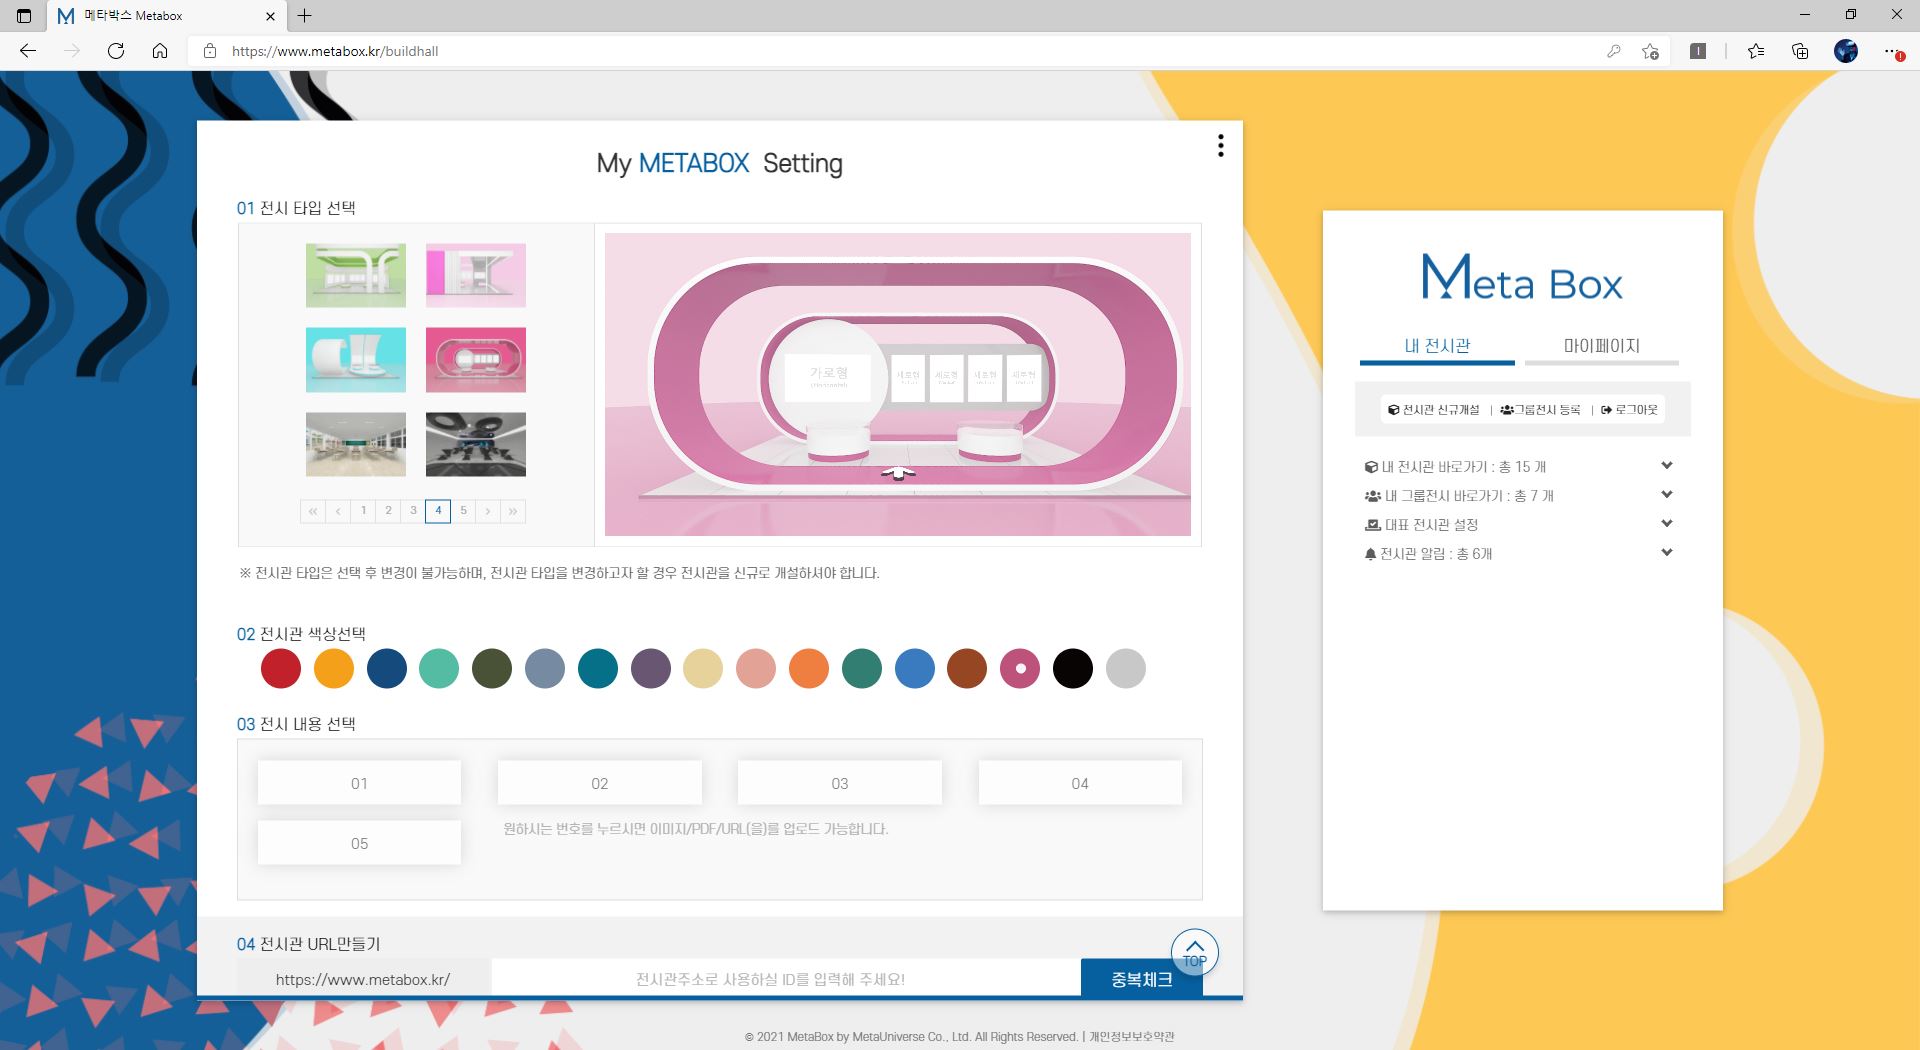Click the three-dot menu on settings panel
Image resolution: width=1920 pixels, height=1050 pixels.
[1220, 146]
